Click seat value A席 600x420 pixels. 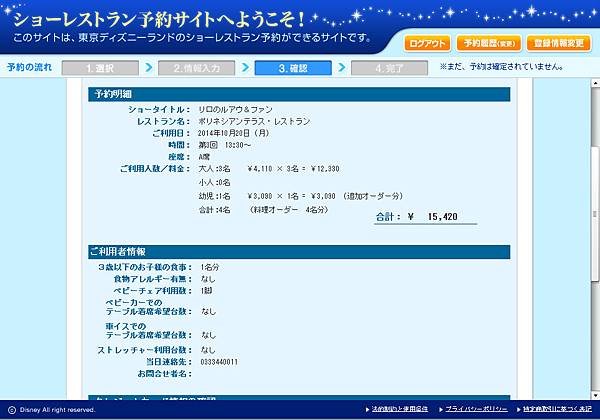tap(204, 157)
